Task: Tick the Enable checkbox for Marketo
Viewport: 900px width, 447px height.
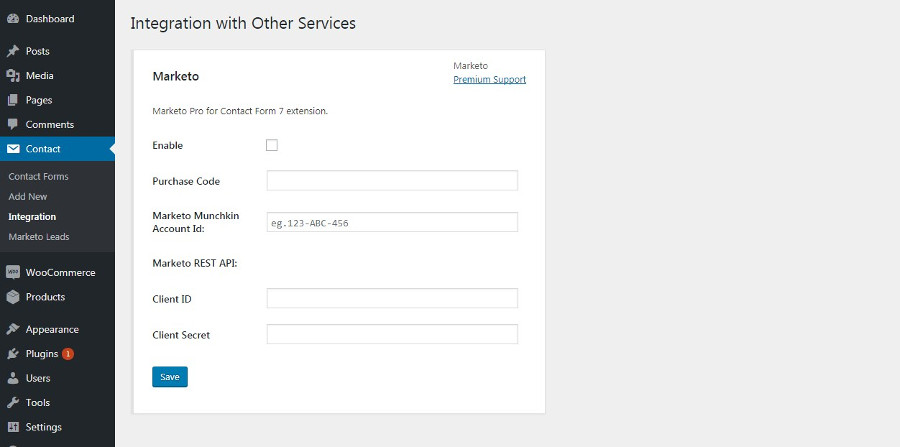Action: [x=272, y=145]
